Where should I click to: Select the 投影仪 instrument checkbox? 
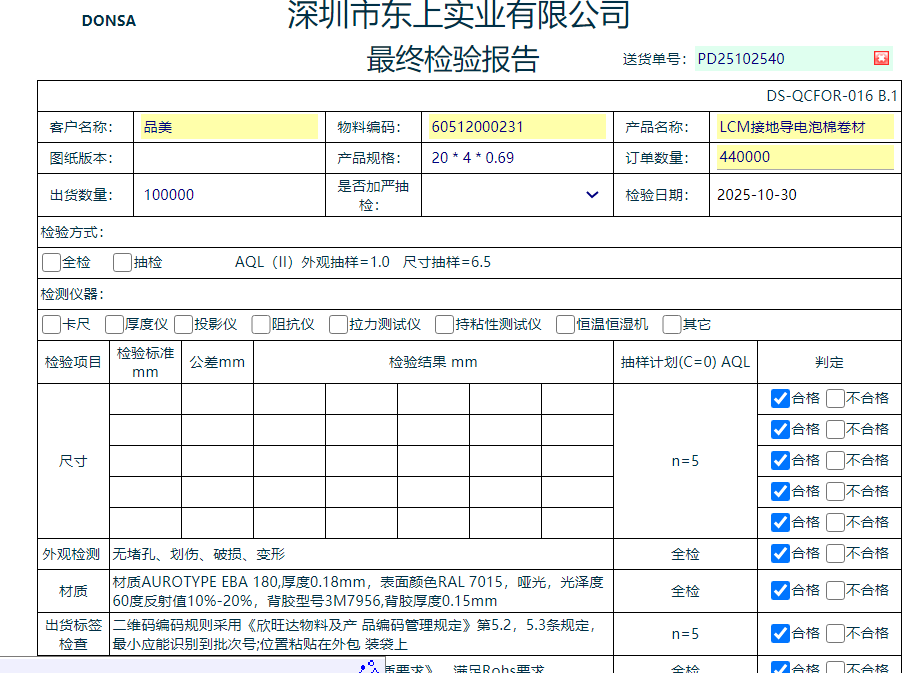tap(183, 324)
